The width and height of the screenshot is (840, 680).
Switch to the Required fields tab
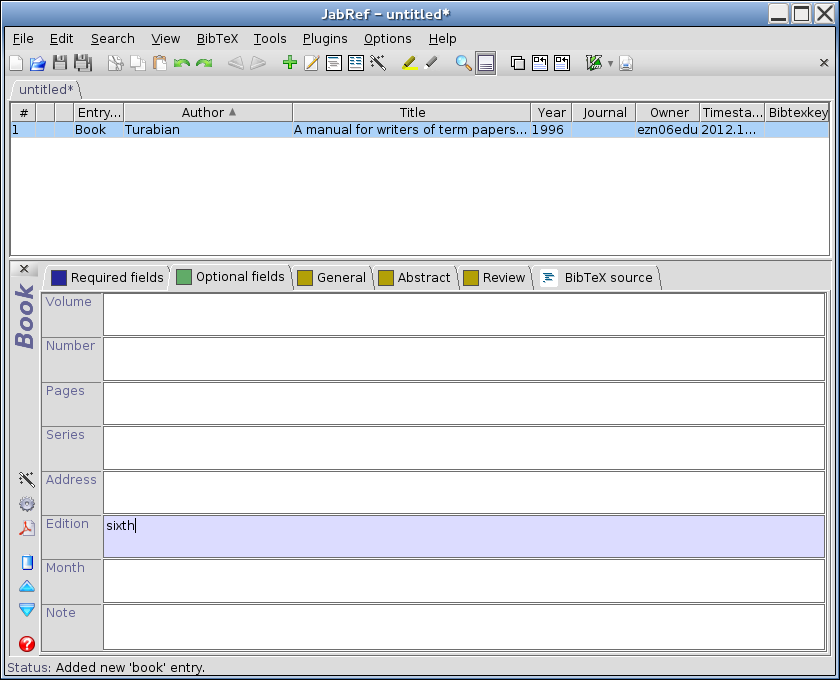pyautogui.click(x=107, y=278)
